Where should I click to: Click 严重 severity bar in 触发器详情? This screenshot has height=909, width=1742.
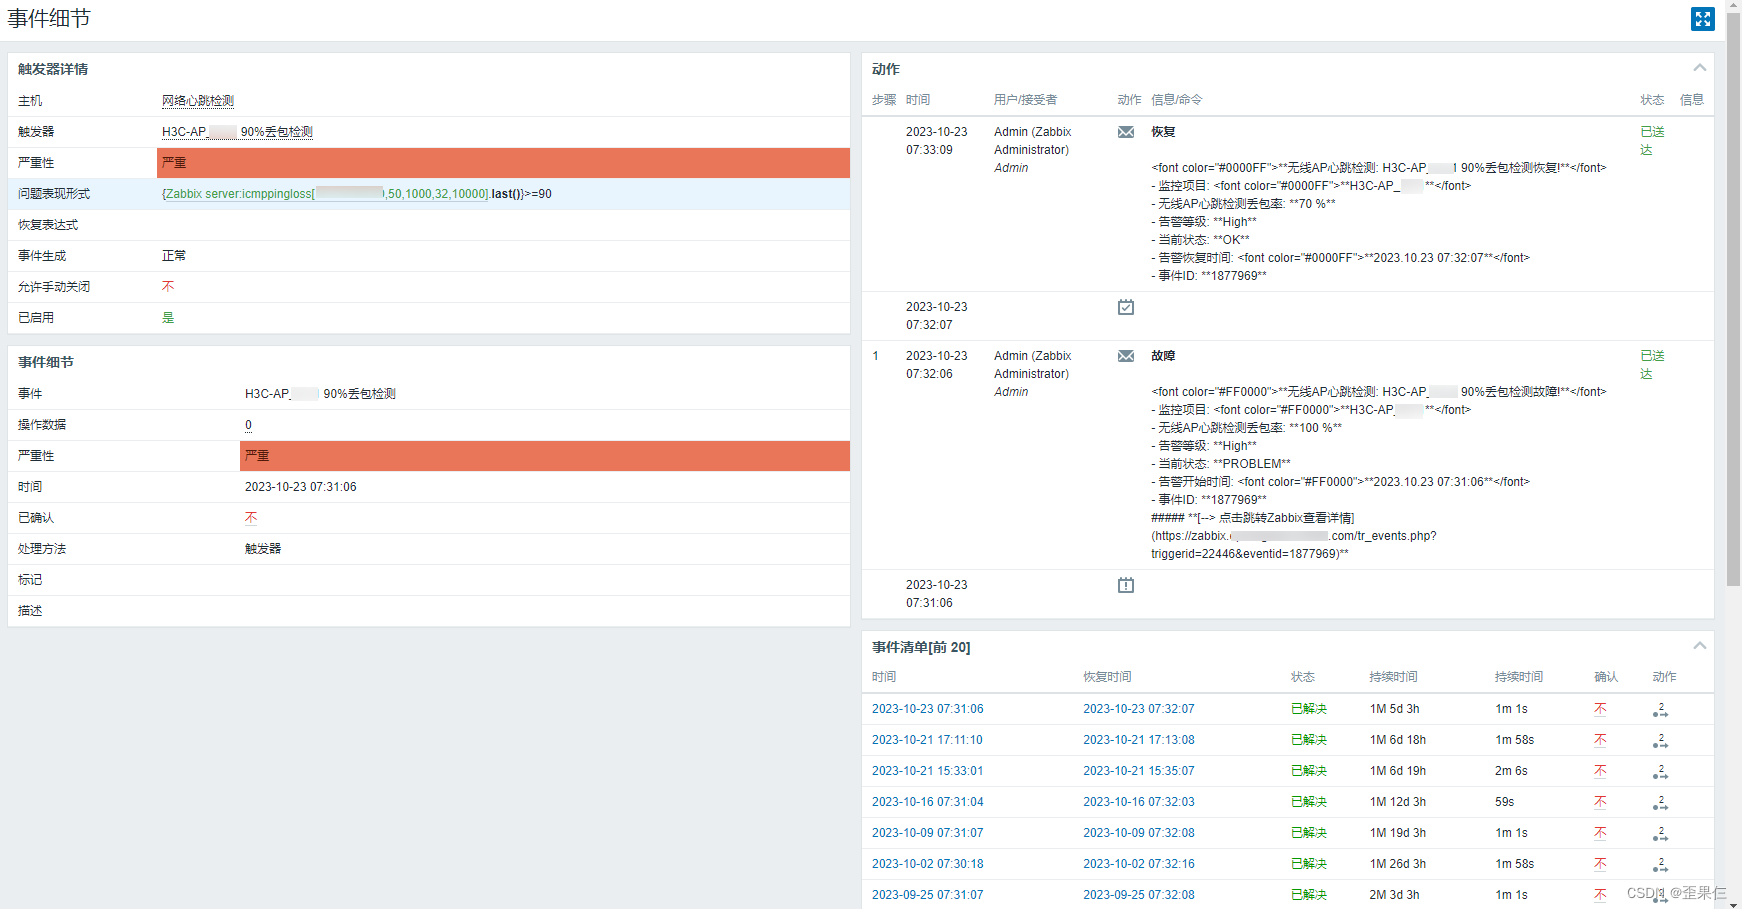point(503,163)
